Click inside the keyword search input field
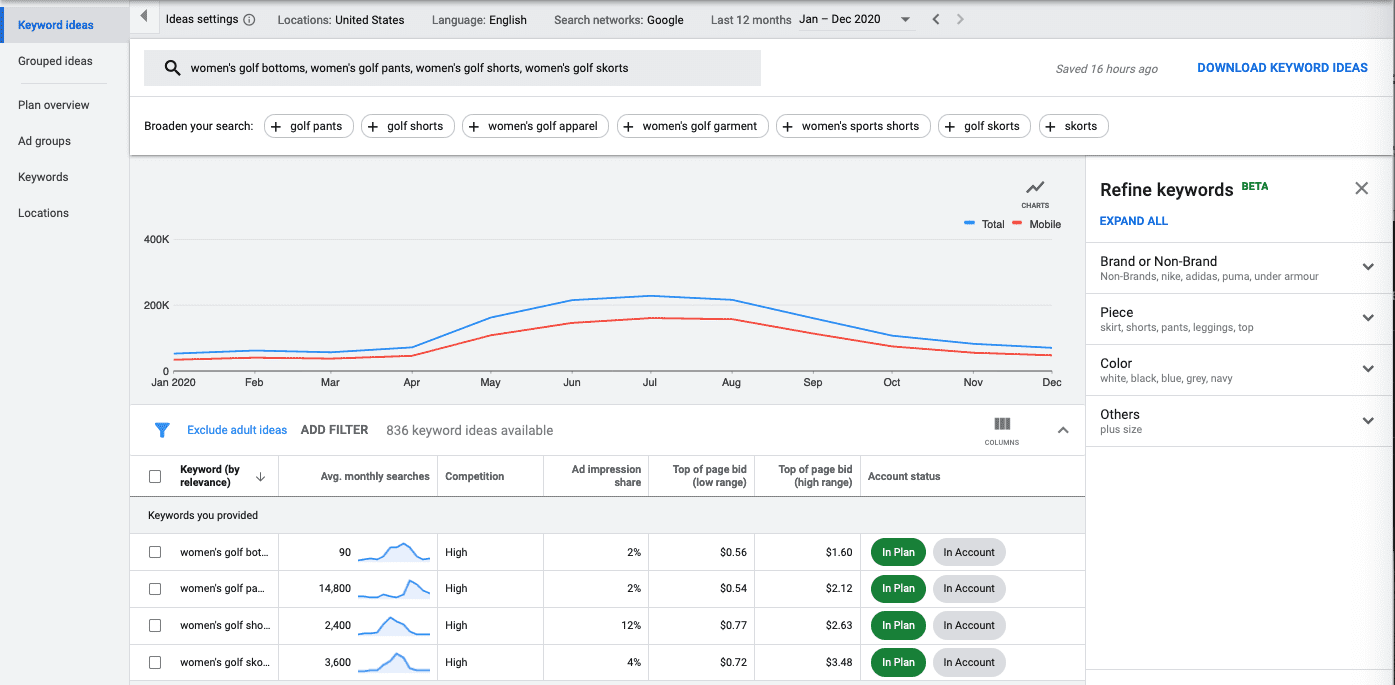This screenshot has width=1395, height=685. pos(450,67)
